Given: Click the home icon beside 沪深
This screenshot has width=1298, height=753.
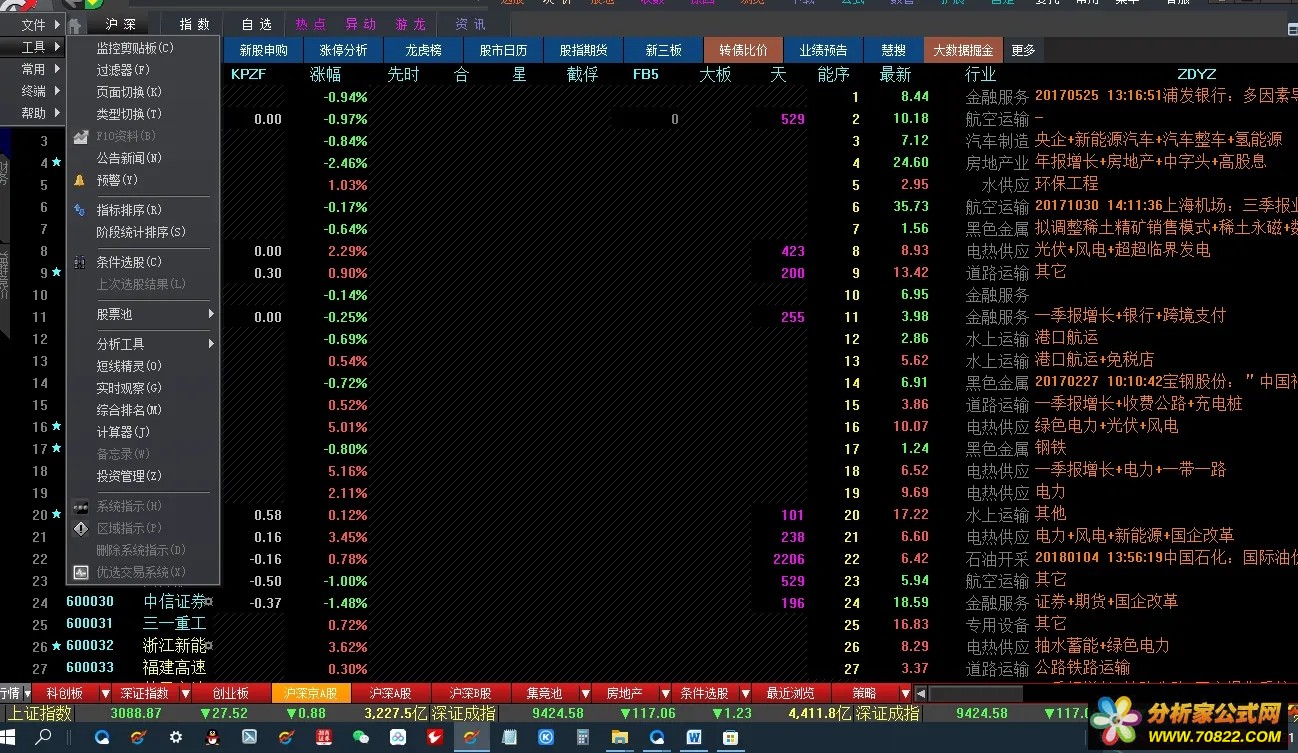Looking at the screenshot, I should (x=75, y=26).
